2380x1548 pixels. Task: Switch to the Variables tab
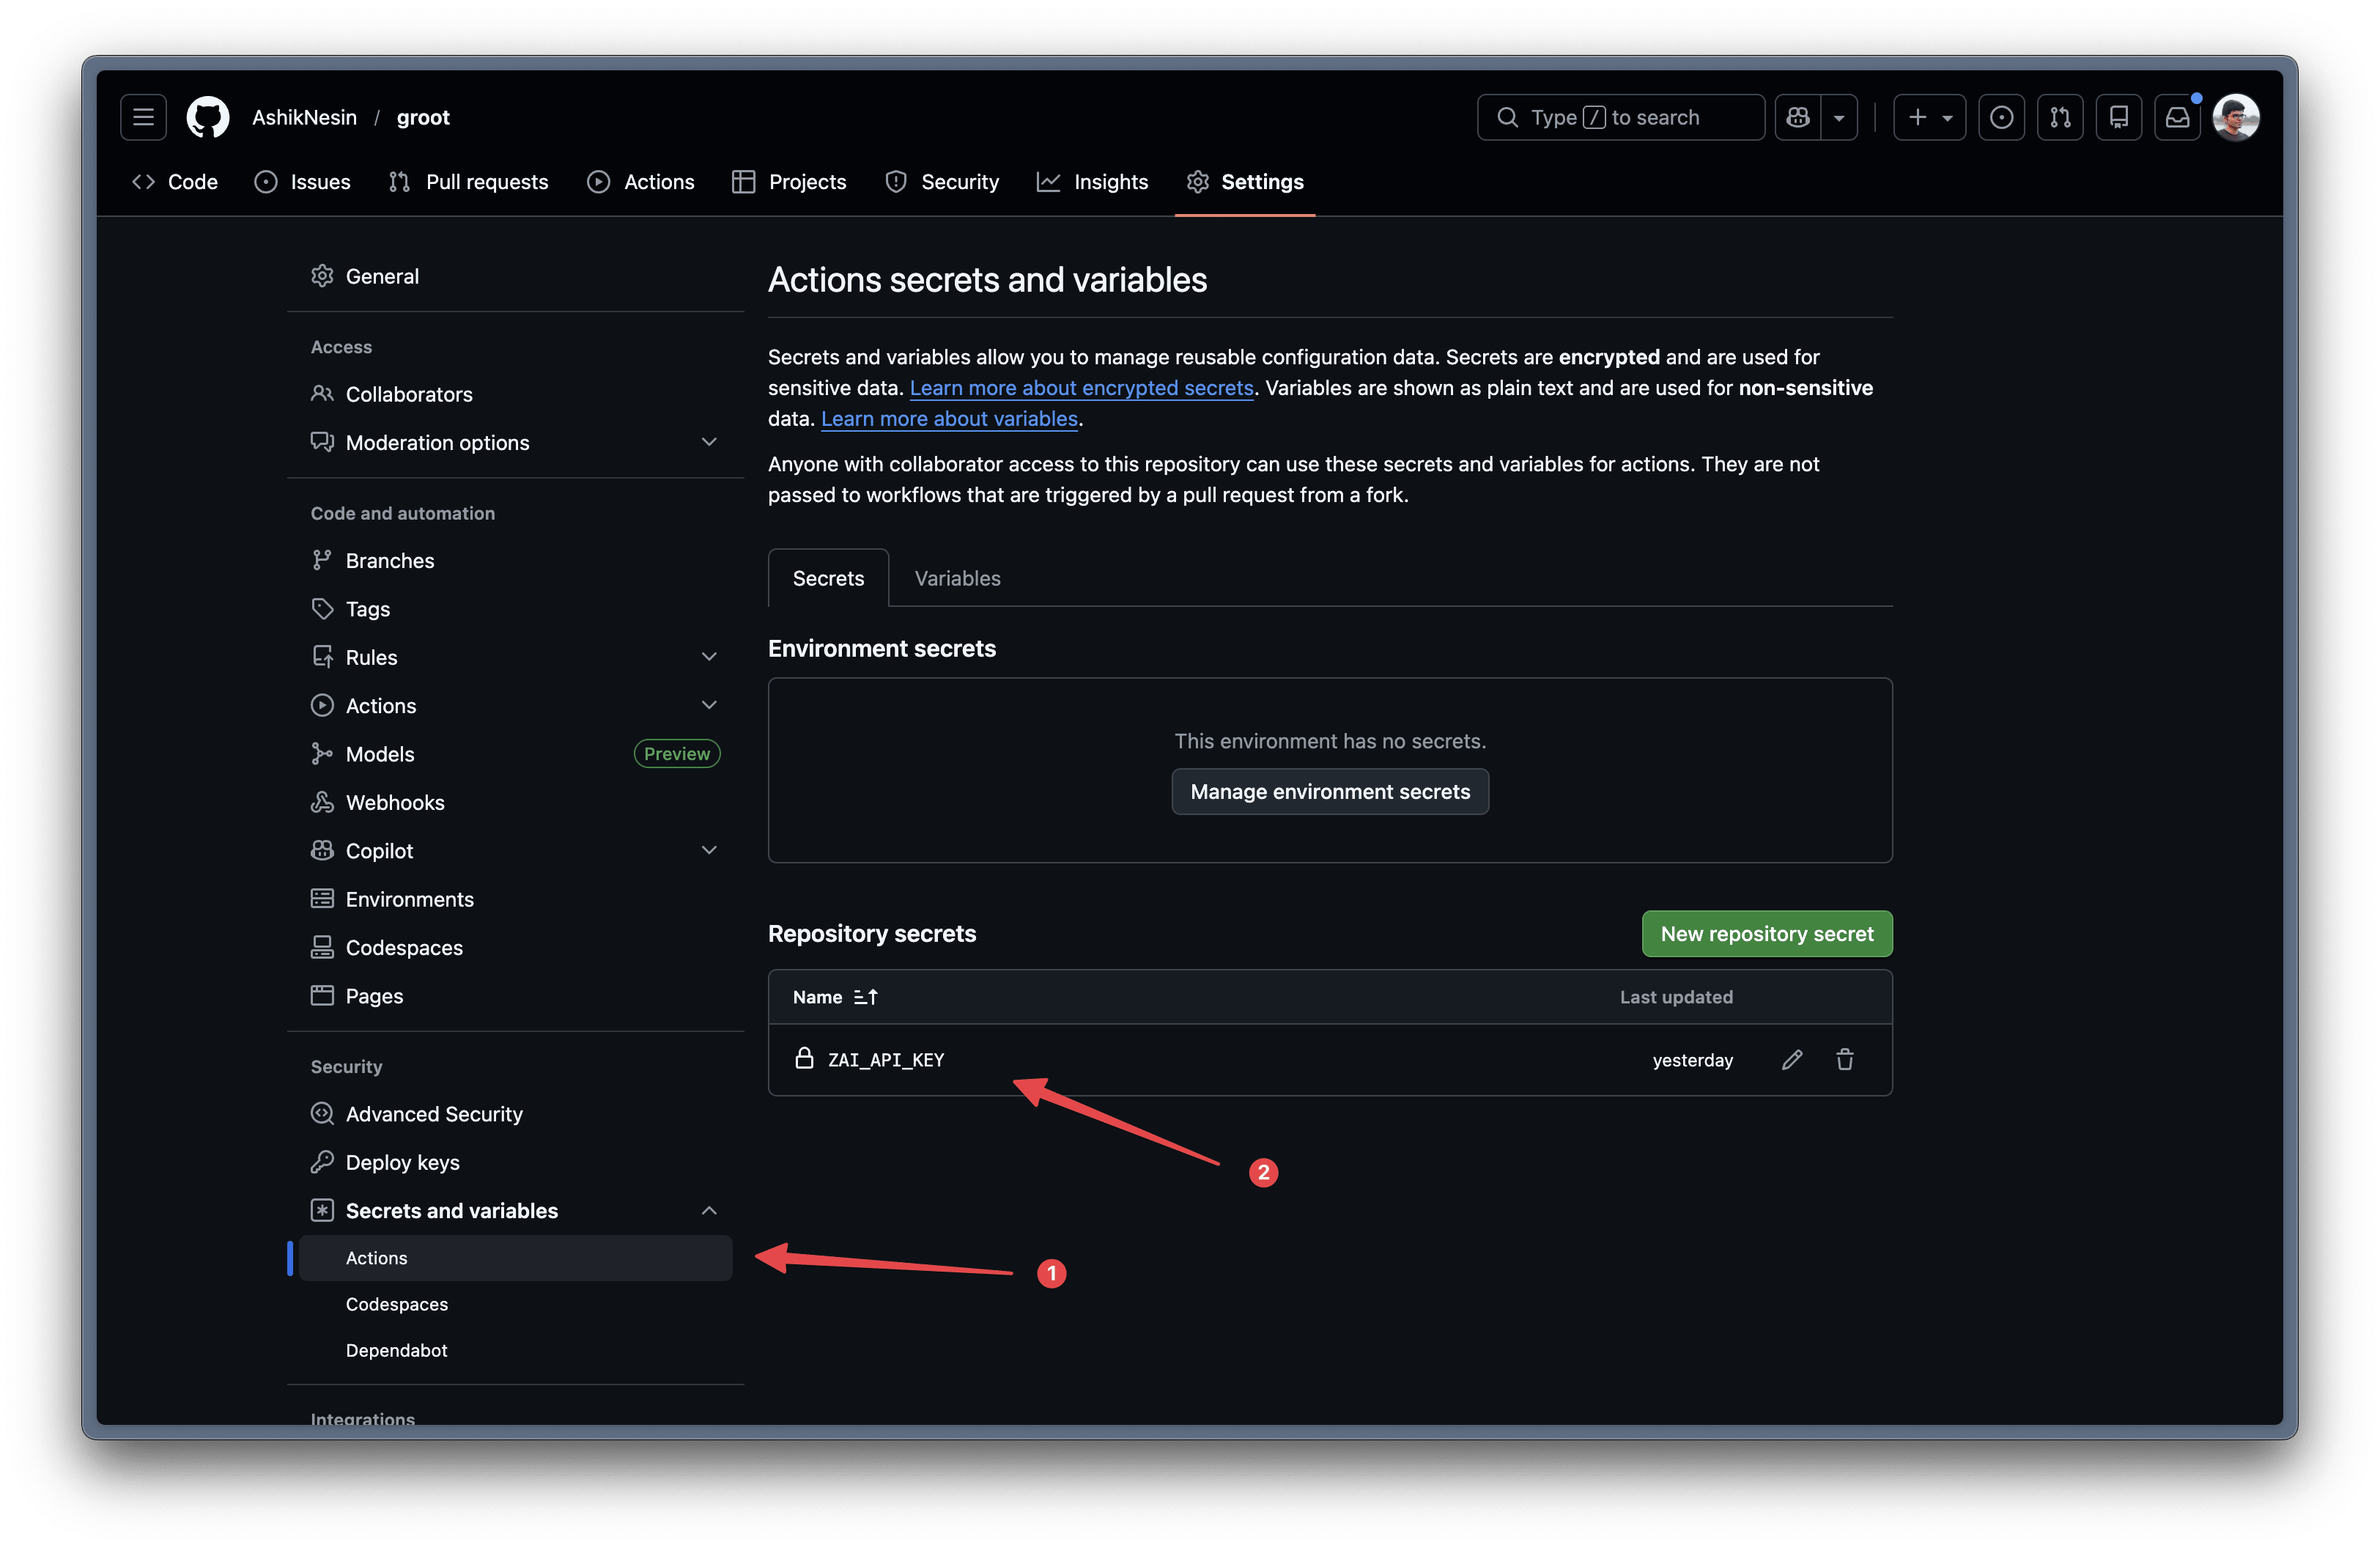(957, 578)
